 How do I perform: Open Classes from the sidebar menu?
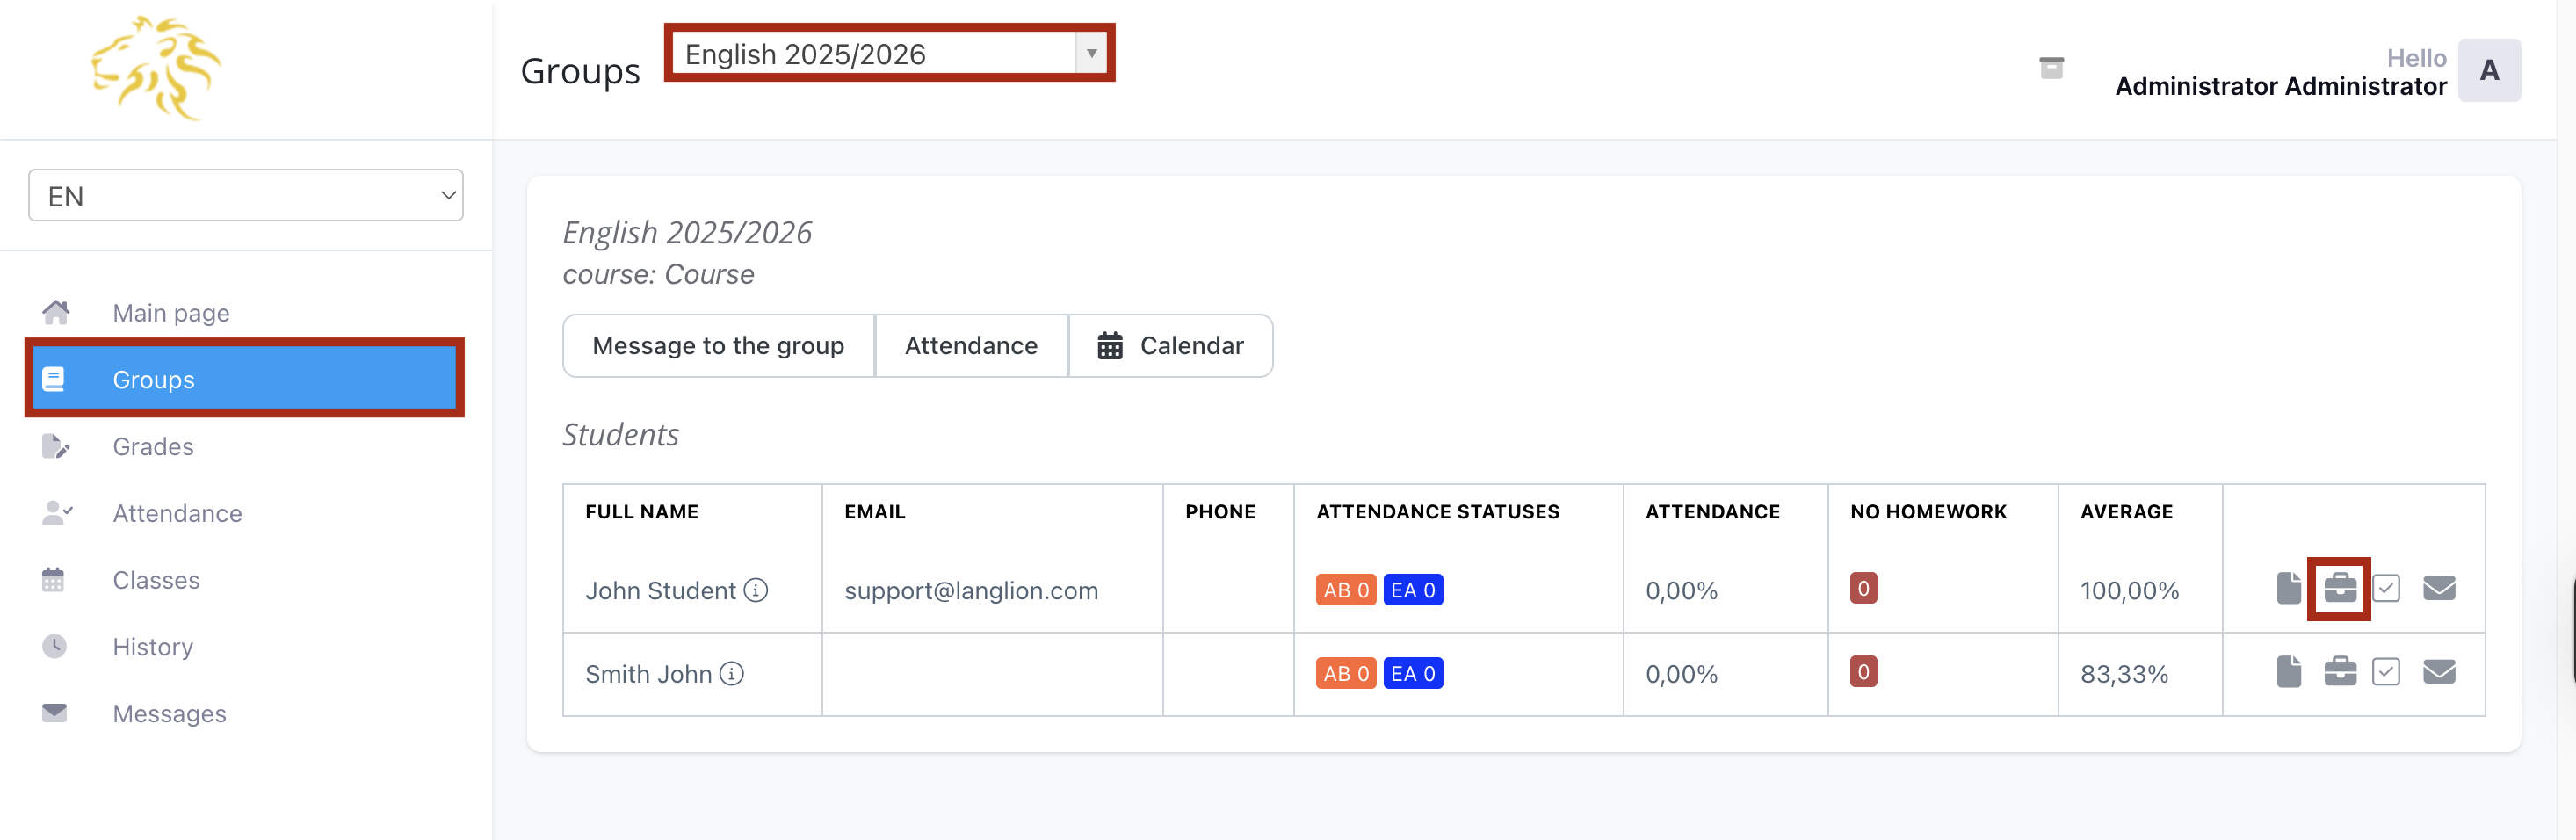(156, 580)
